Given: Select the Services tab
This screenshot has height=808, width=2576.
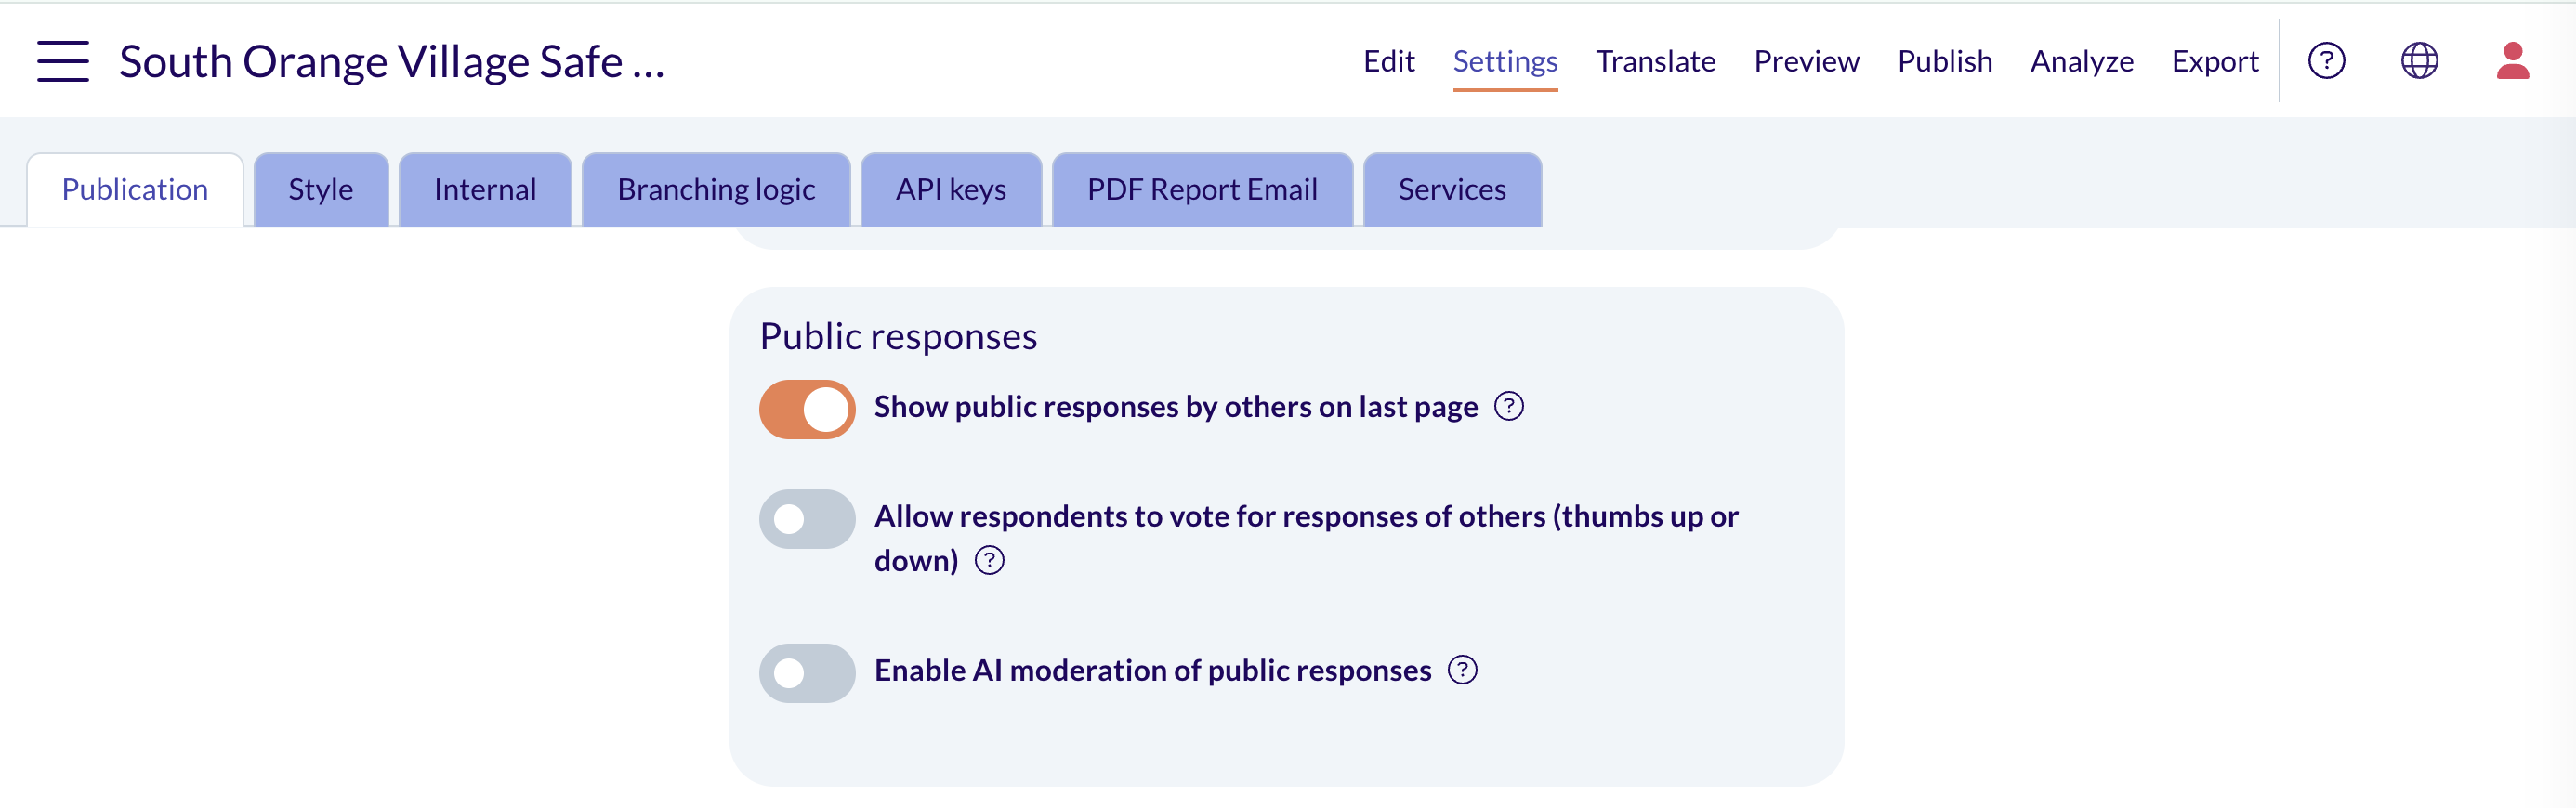Looking at the screenshot, I should (1452, 189).
